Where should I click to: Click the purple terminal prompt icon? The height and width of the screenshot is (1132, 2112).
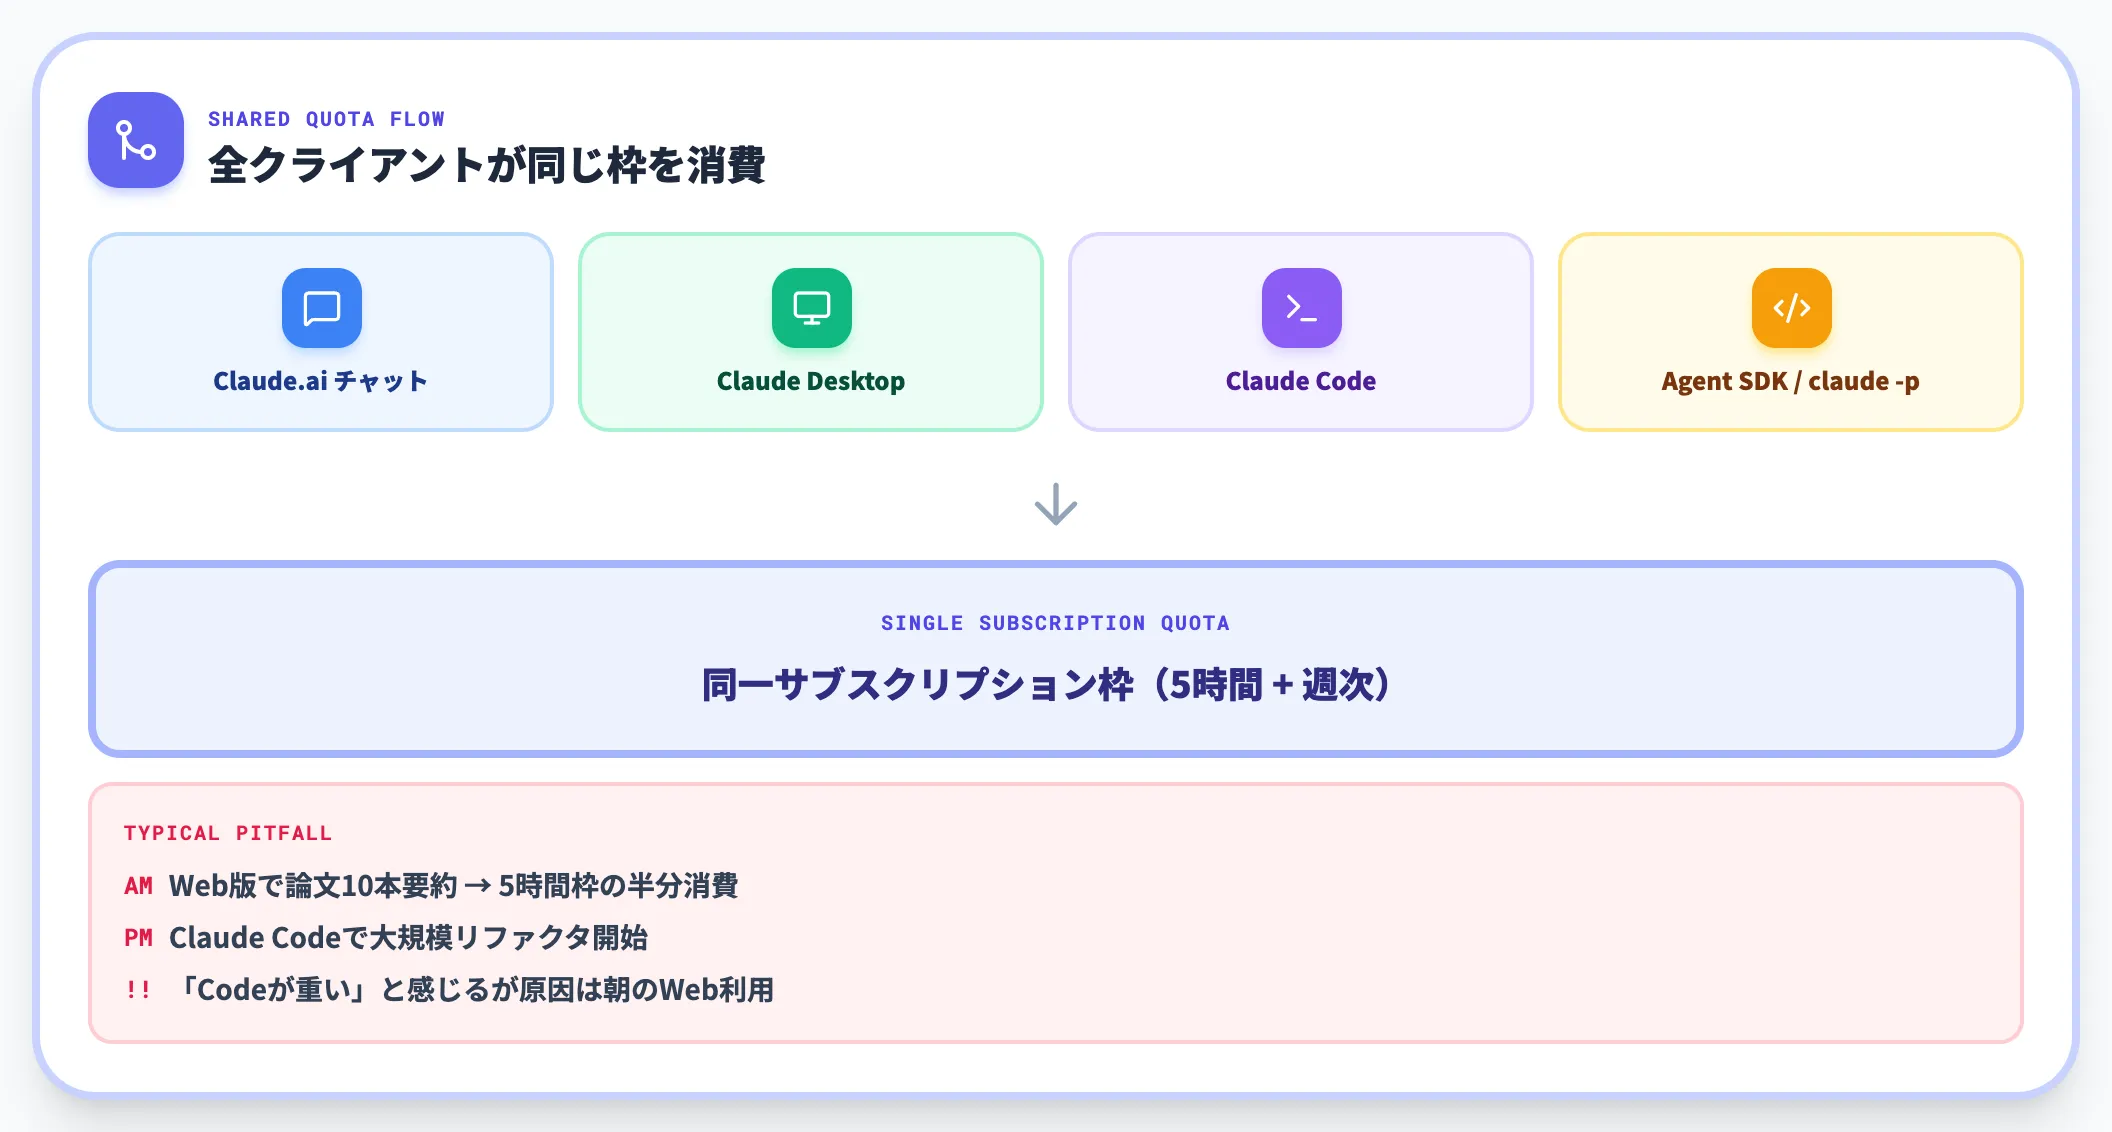[x=1301, y=308]
